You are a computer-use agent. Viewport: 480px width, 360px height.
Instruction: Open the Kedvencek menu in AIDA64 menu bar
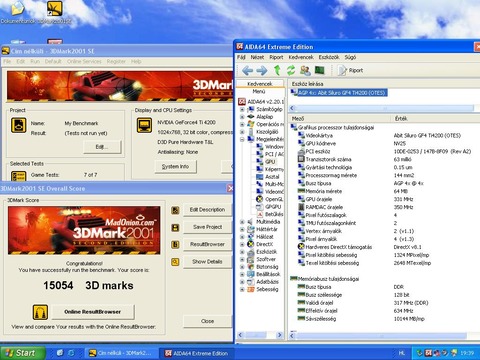point(301,57)
